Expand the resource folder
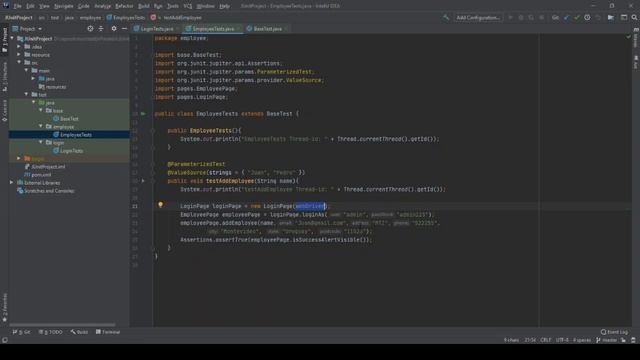The width and height of the screenshot is (640, 360). point(19,55)
